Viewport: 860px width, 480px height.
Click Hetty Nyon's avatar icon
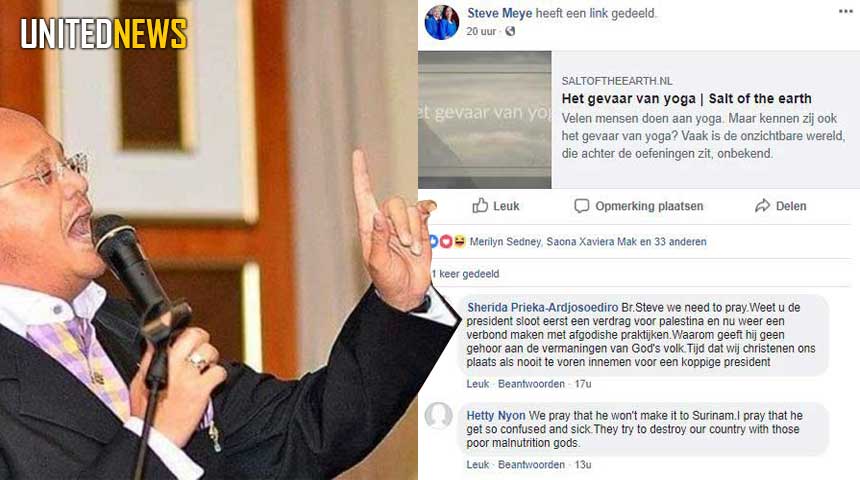439,415
